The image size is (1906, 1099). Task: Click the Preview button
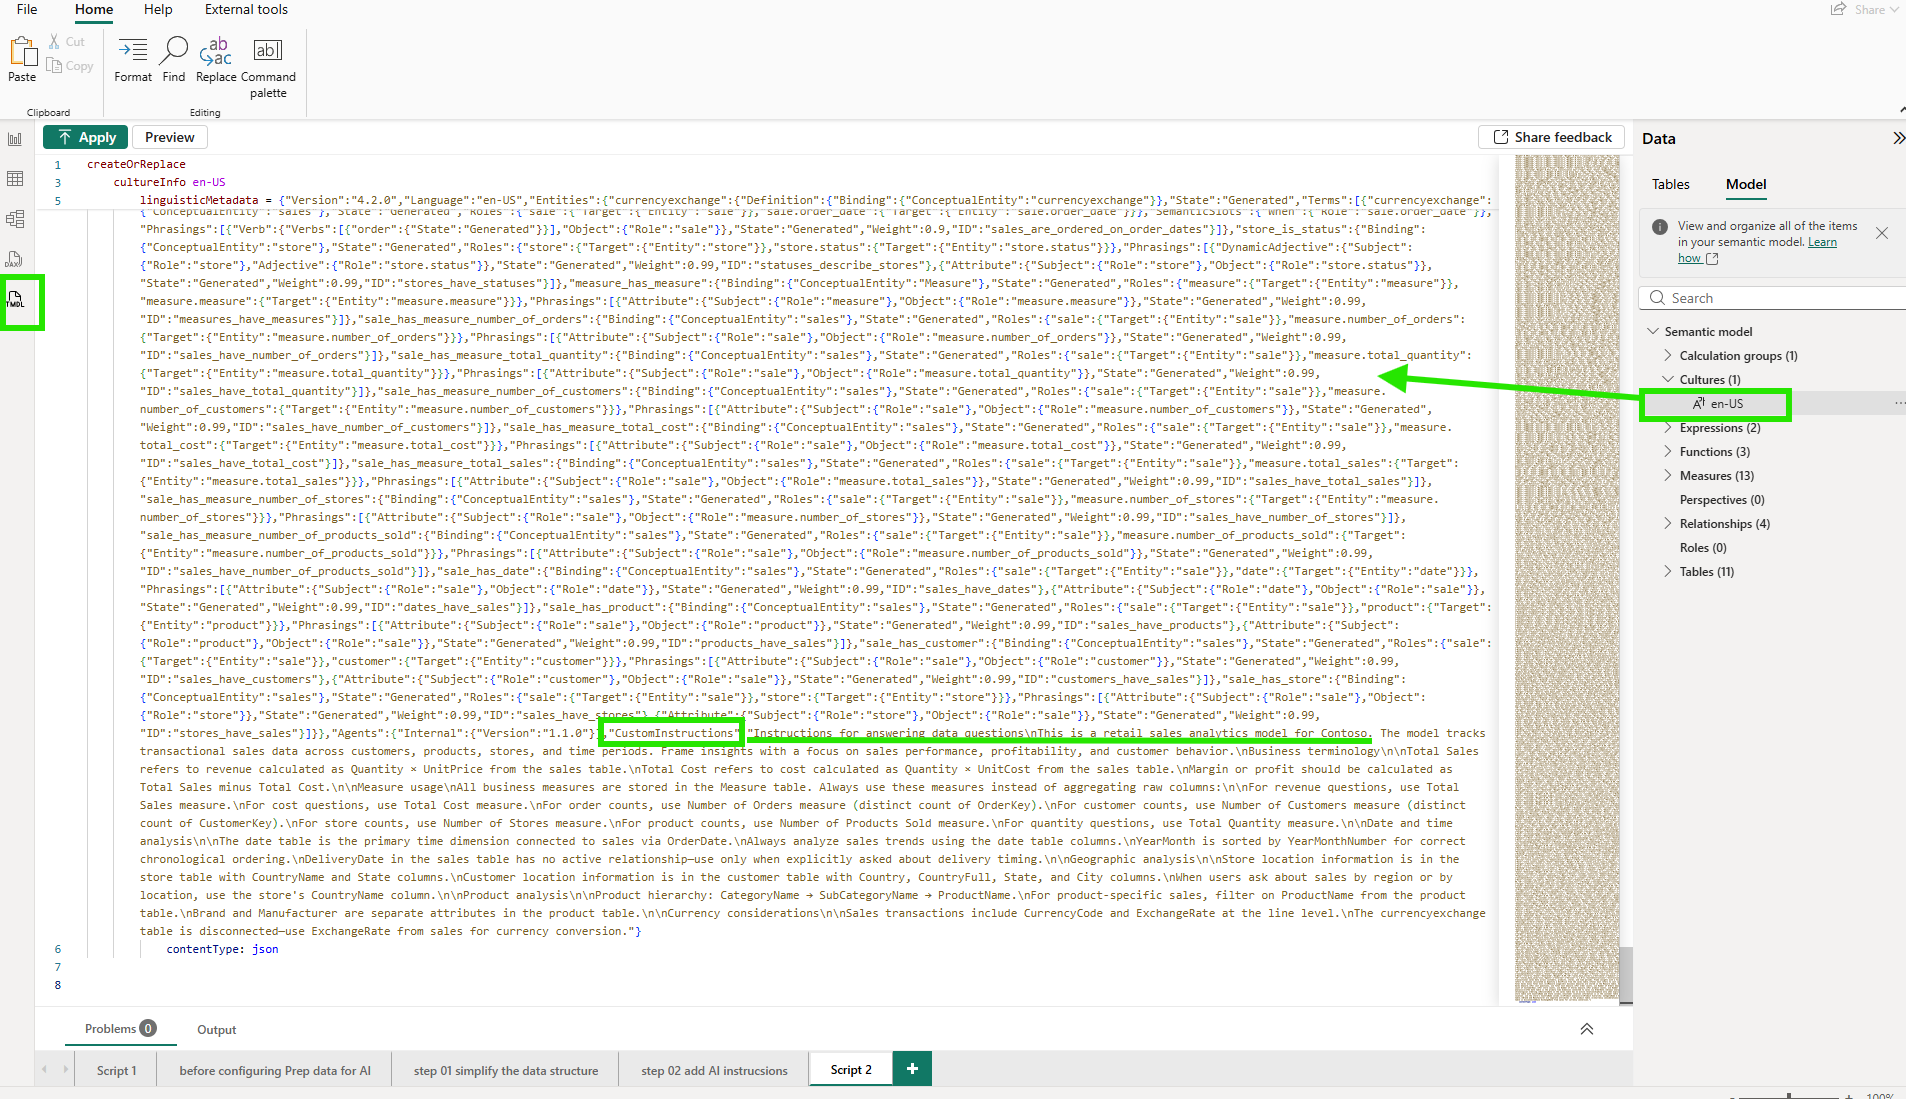pos(169,137)
